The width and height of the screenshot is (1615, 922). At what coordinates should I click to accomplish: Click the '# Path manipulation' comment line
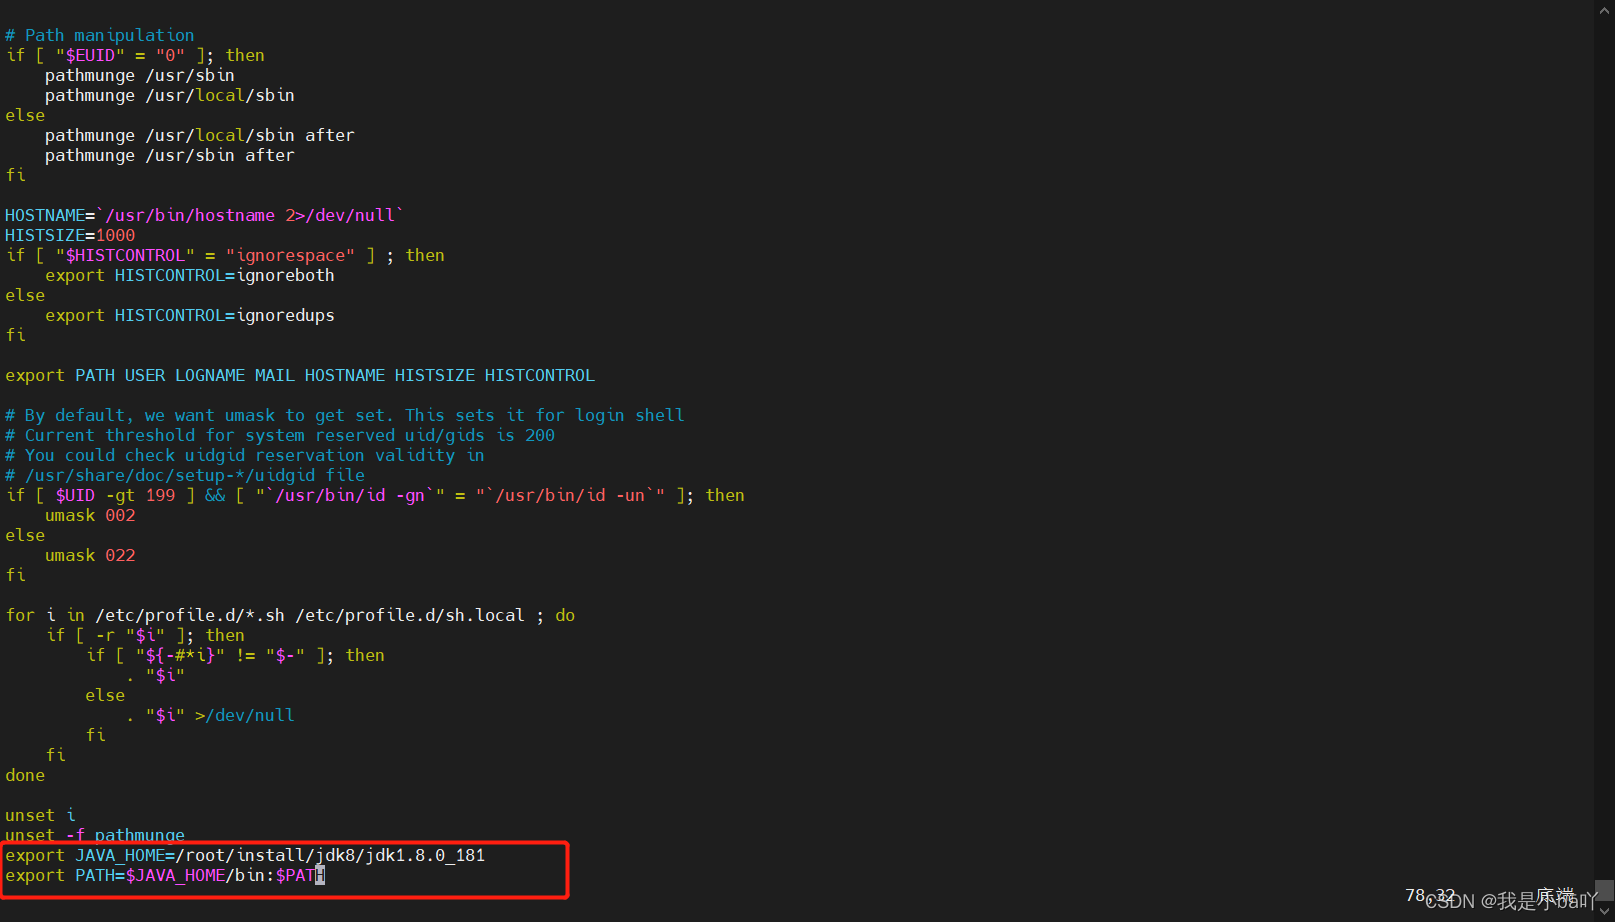[x=100, y=35]
